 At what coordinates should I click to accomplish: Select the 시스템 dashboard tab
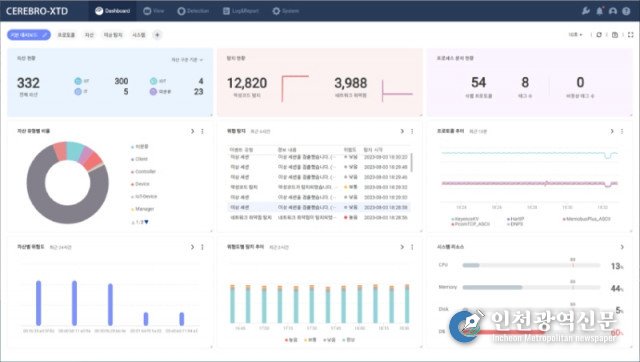139,35
